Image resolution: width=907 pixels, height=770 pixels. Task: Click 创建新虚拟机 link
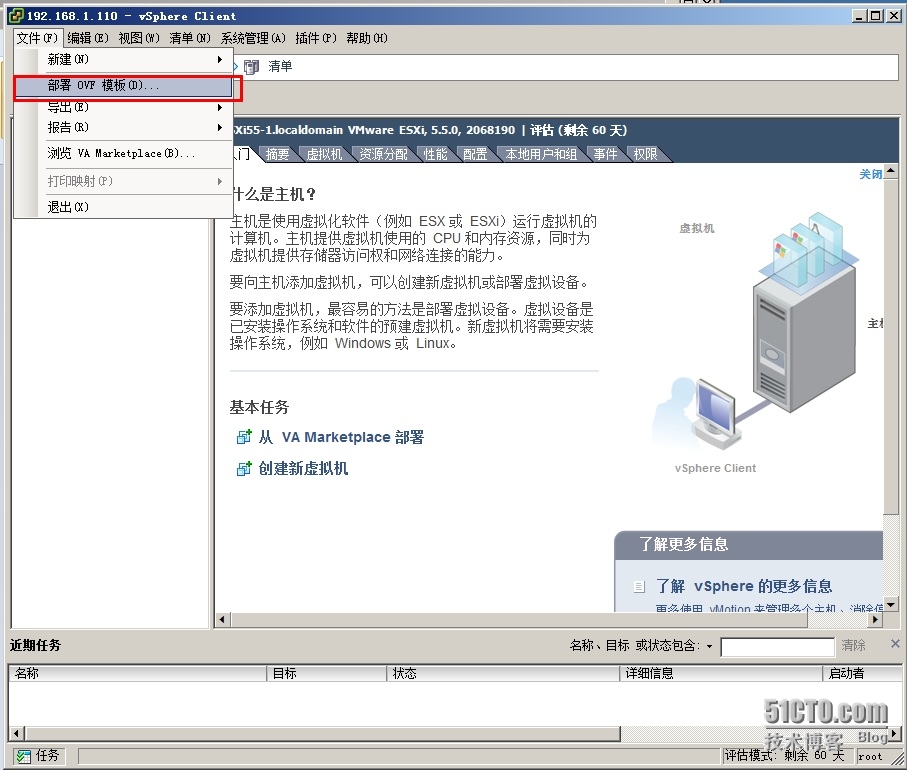click(303, 468)
